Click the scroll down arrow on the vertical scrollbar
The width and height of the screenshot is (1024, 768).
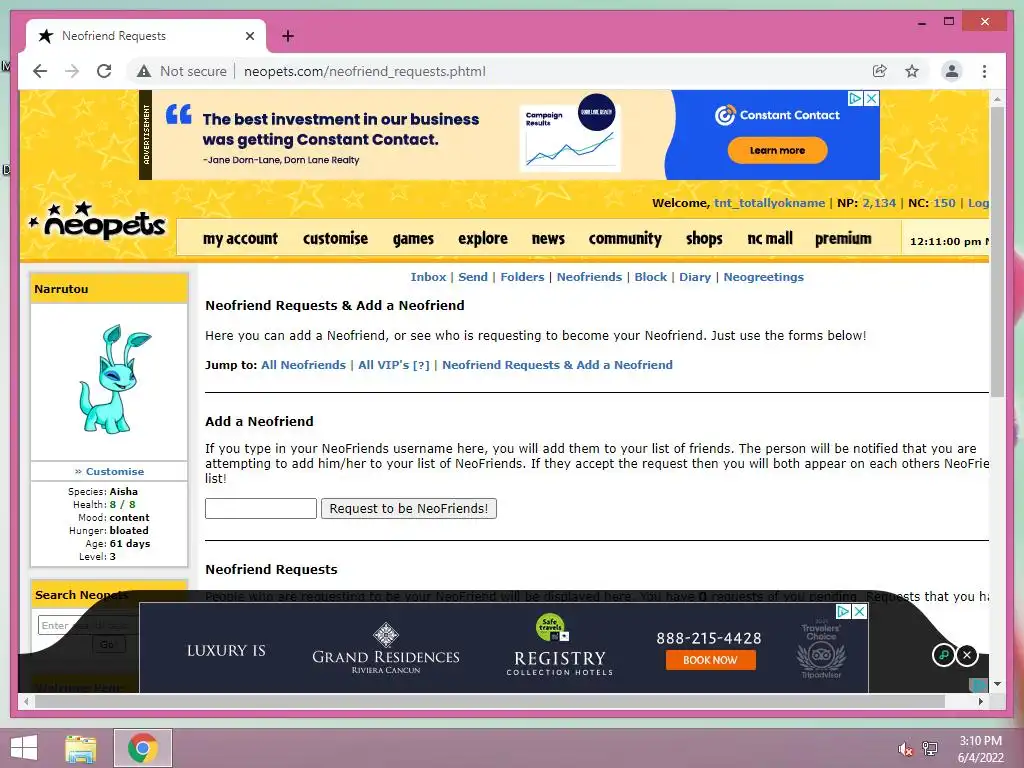tap(997, 684)
